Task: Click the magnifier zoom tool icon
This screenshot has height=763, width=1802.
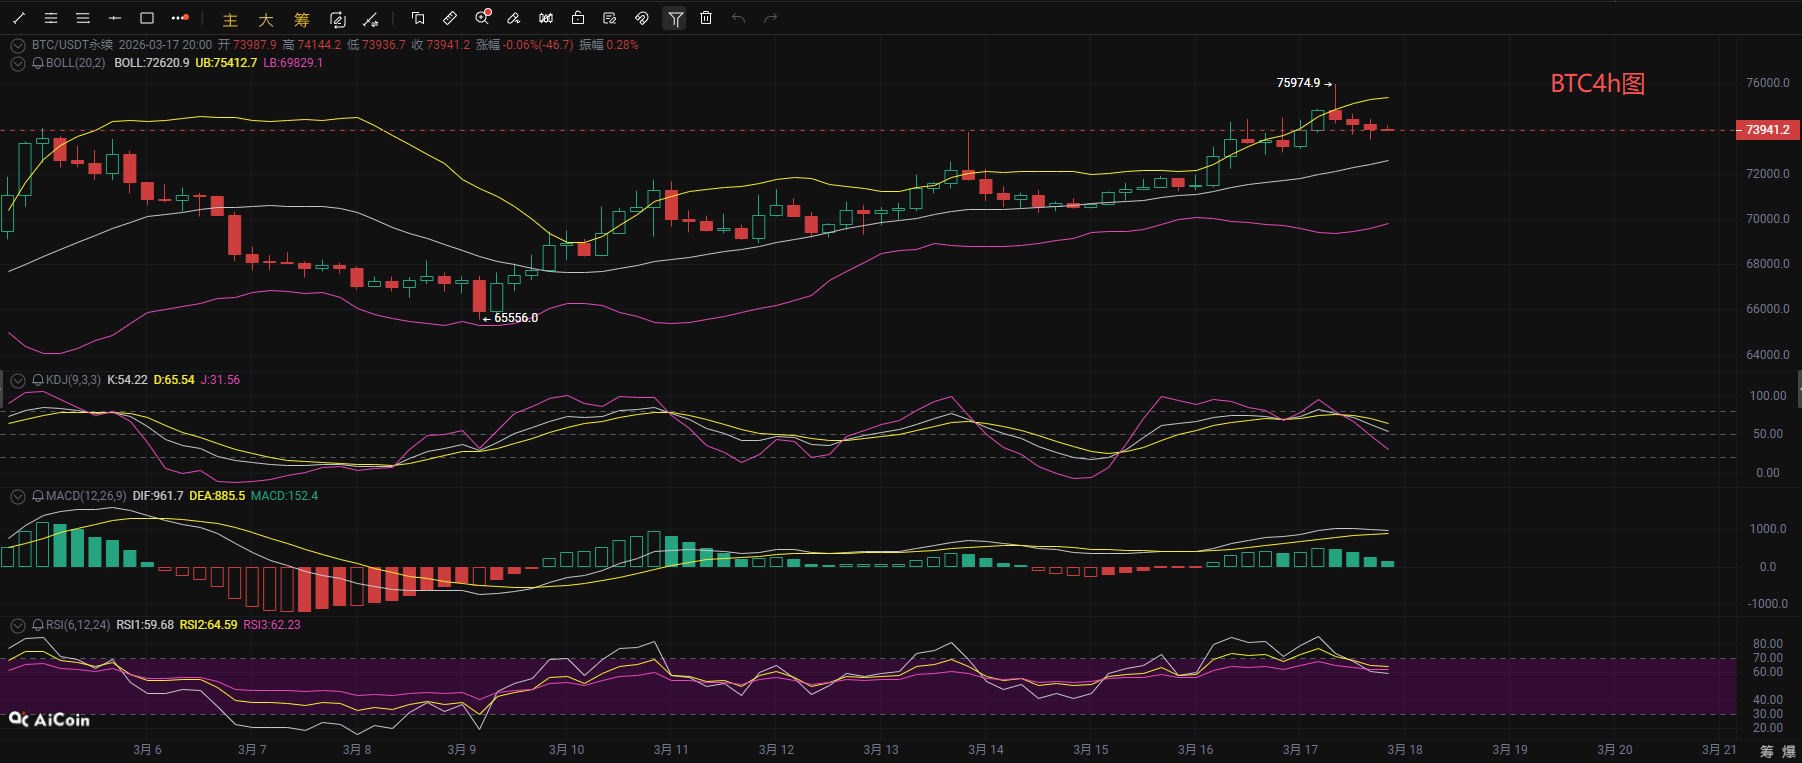Action: point(482,18)
